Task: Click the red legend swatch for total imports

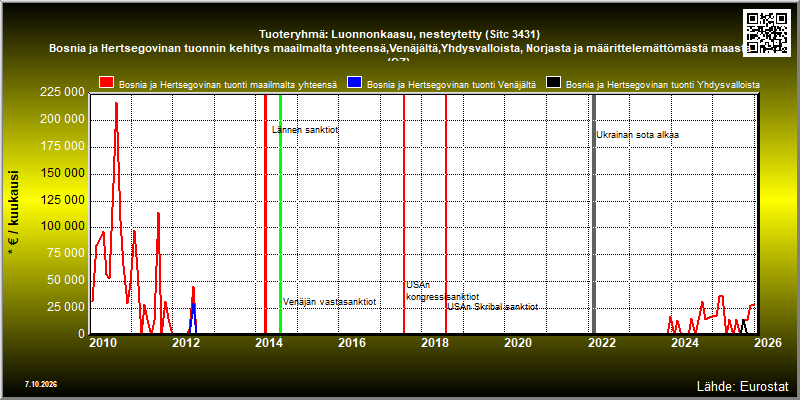Action: pyautogui.click(x=107, y=84)
